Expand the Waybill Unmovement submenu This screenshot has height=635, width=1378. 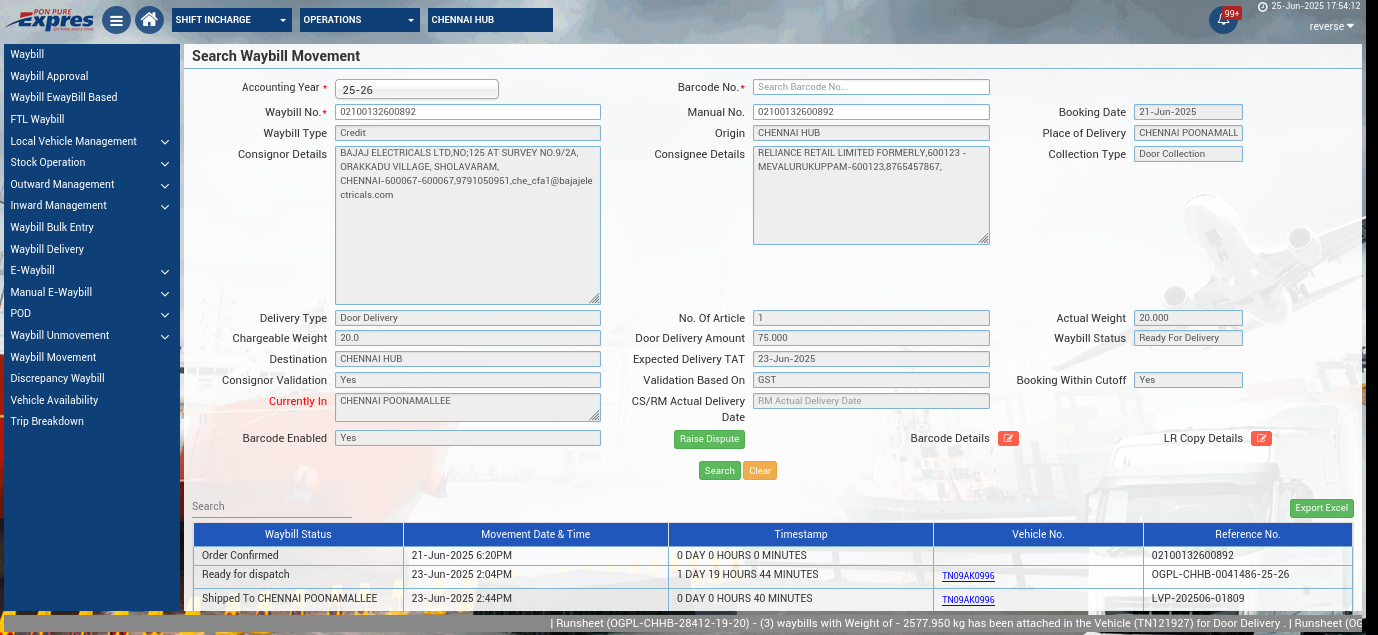point(90,335)
